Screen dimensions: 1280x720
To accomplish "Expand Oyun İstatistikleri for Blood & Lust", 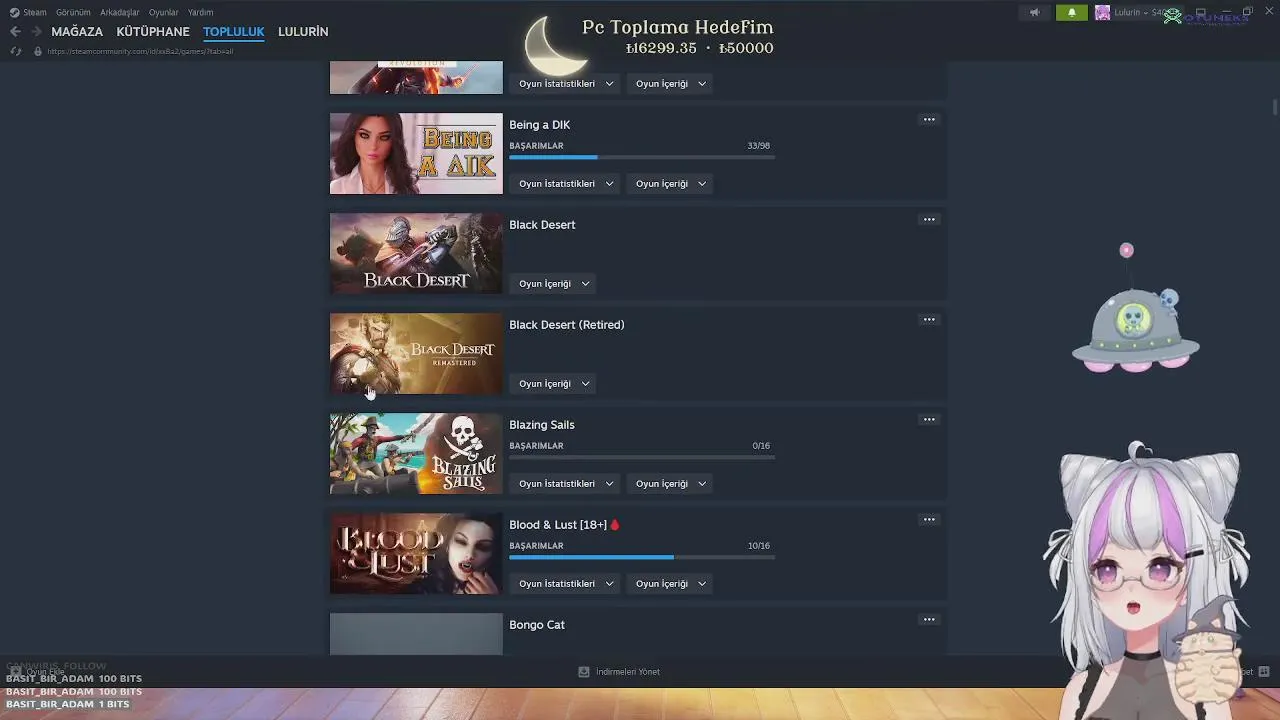I will tap(566, 584).
